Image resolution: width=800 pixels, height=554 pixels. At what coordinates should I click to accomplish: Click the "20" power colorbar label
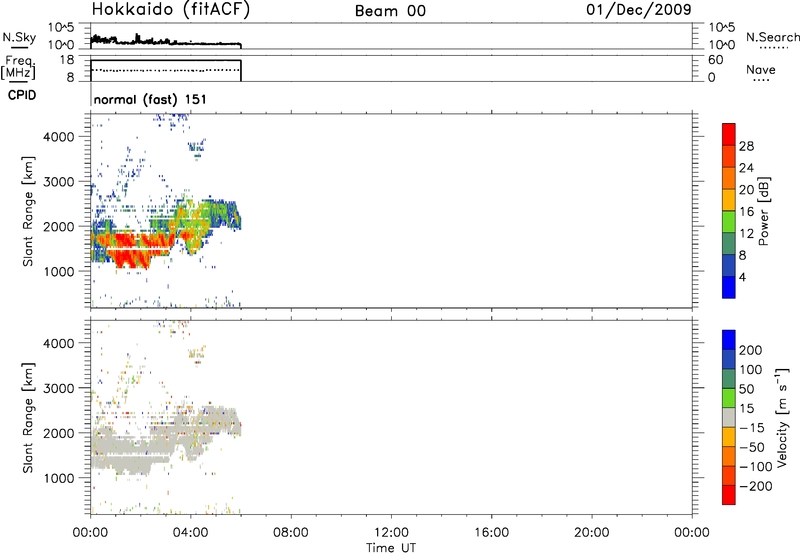[746, 190]
